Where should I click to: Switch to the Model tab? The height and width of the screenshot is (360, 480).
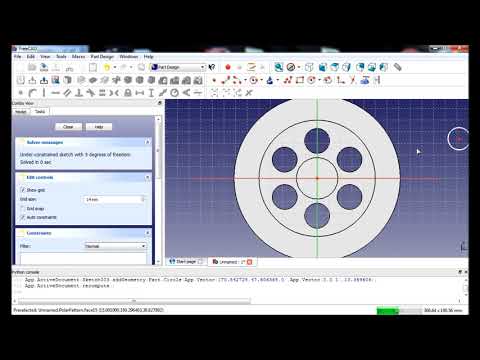point(21,112)
